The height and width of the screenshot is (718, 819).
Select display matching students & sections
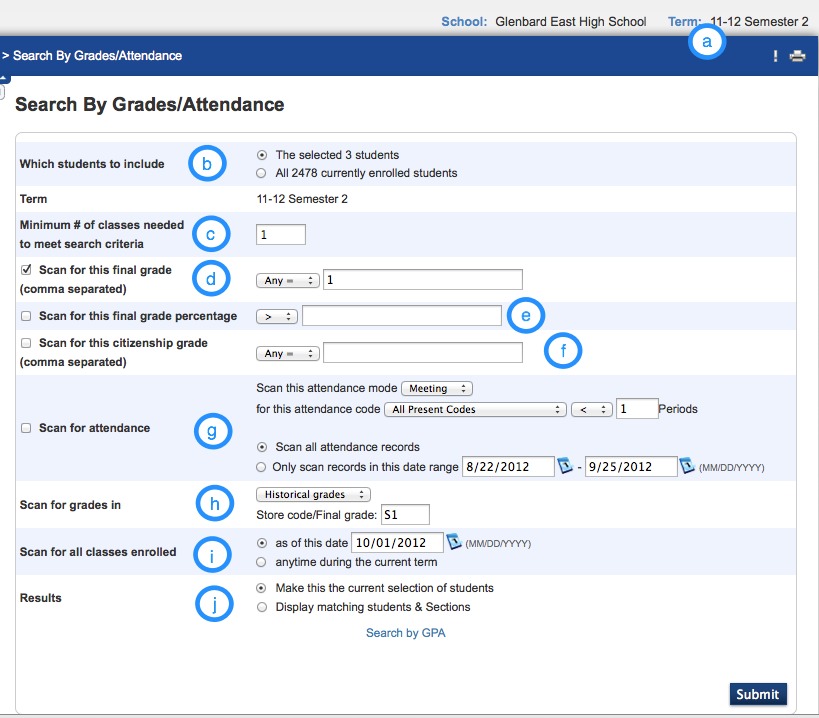click(x=262, y=607)
